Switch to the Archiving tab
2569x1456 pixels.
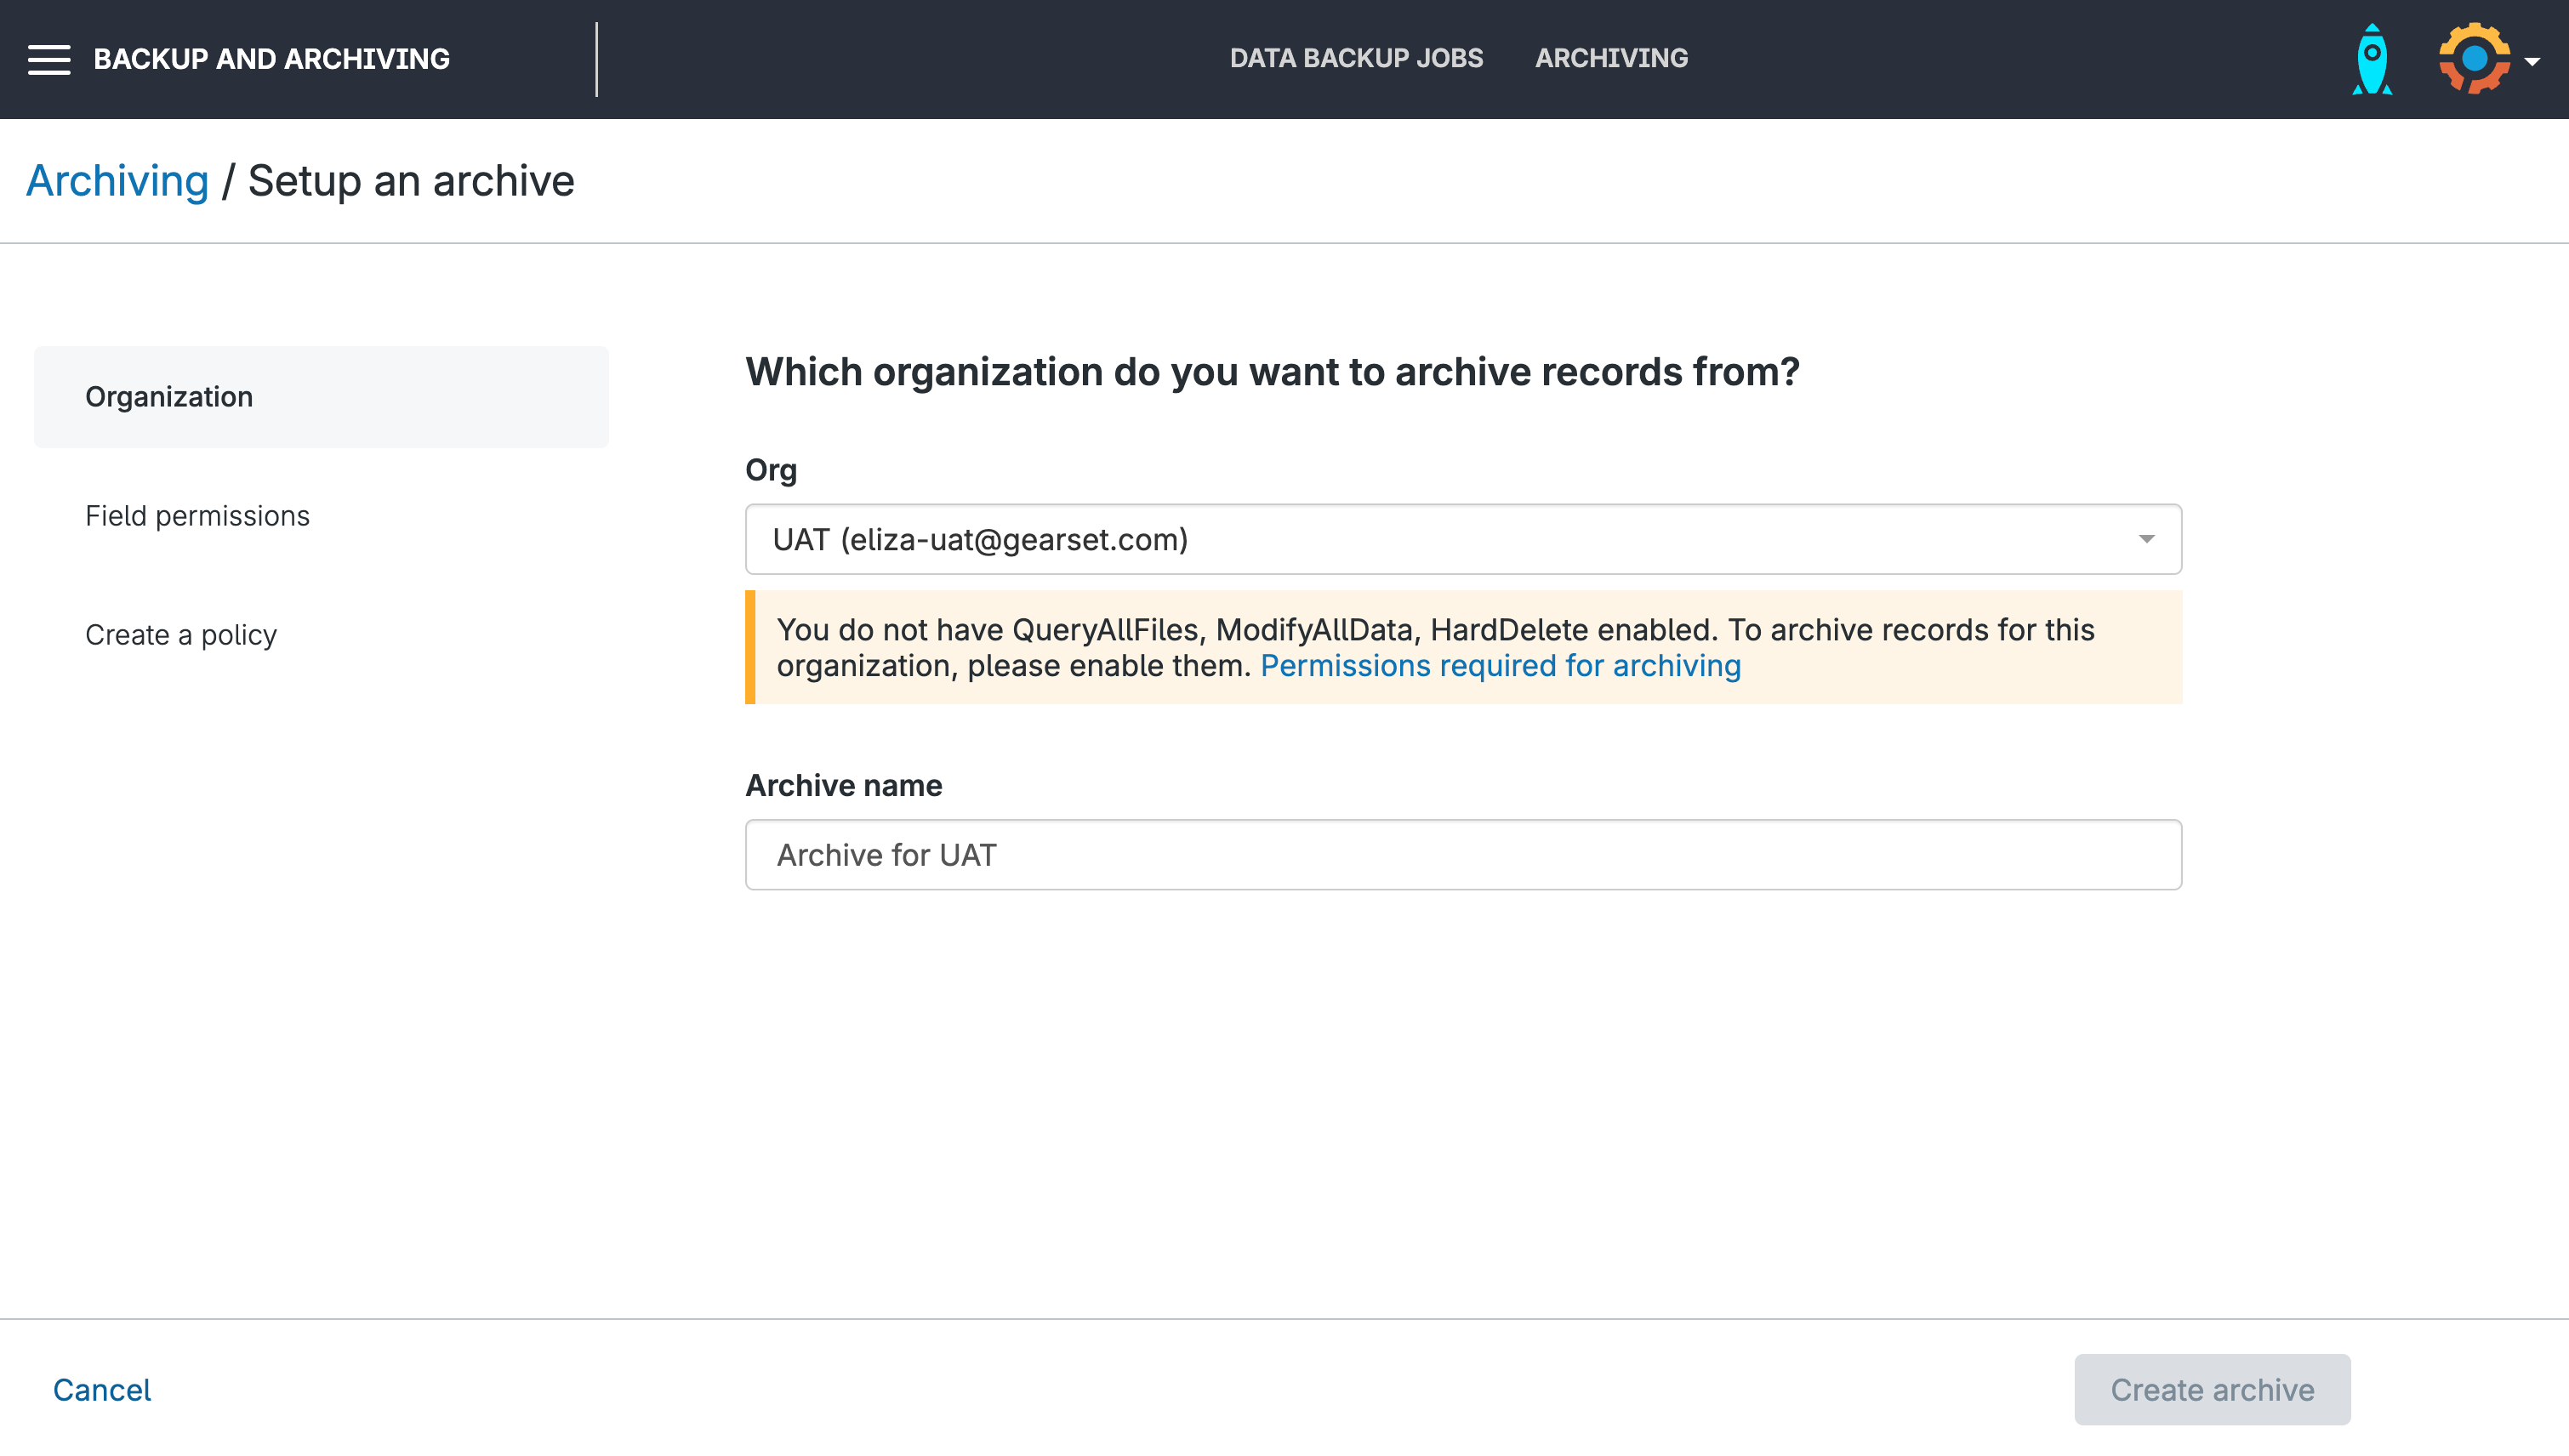tap(1611, 58)
